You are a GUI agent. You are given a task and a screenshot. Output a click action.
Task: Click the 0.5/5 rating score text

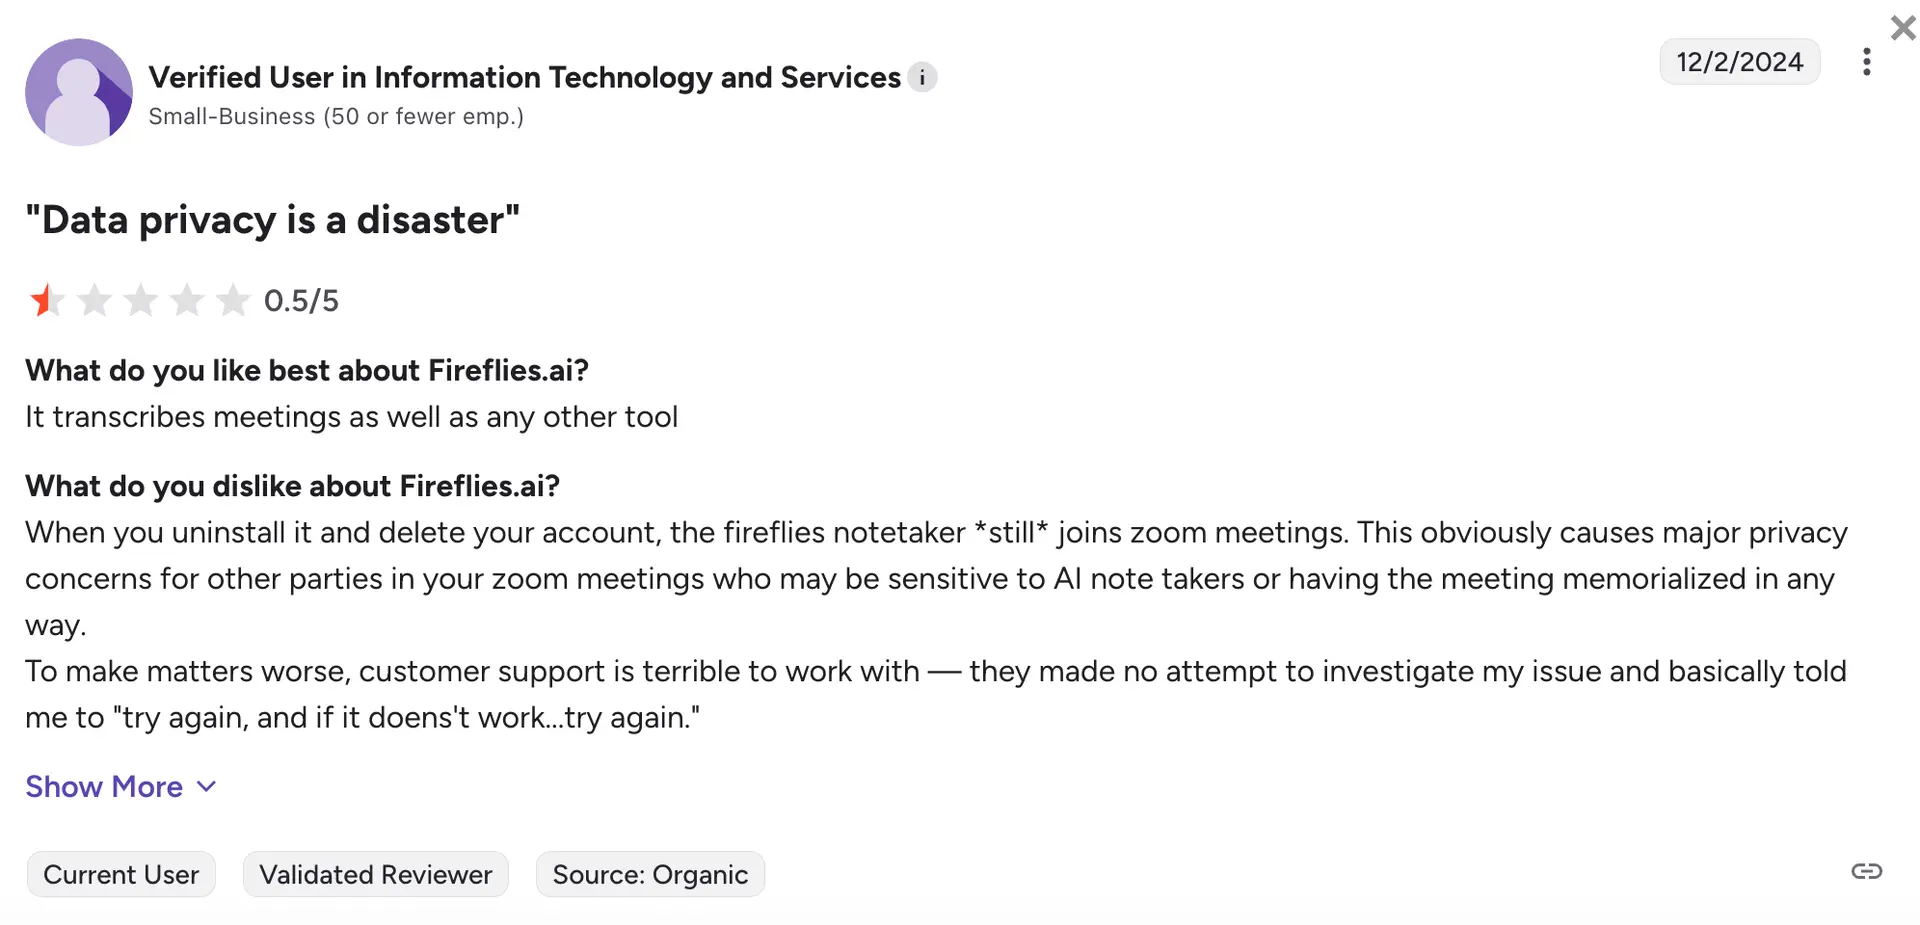click(301, 301)
